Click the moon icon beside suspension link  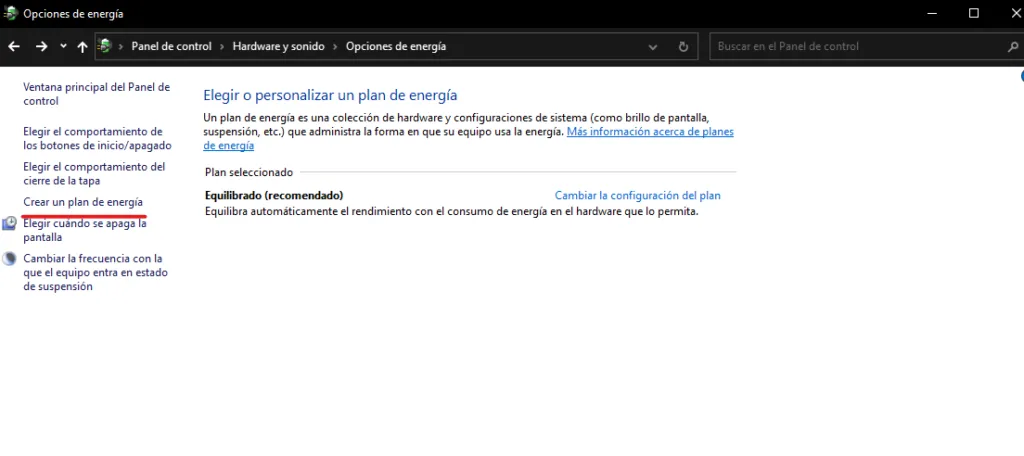pyautogui.click(x=9, y=259)
